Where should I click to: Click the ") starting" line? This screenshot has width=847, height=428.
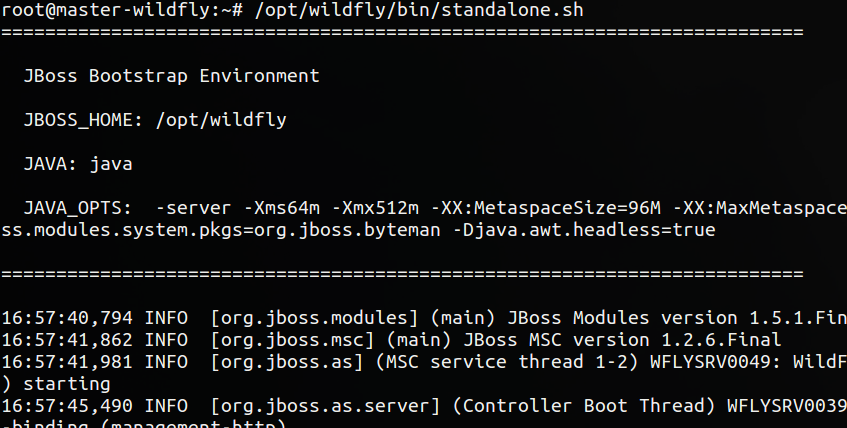(56, 384)
